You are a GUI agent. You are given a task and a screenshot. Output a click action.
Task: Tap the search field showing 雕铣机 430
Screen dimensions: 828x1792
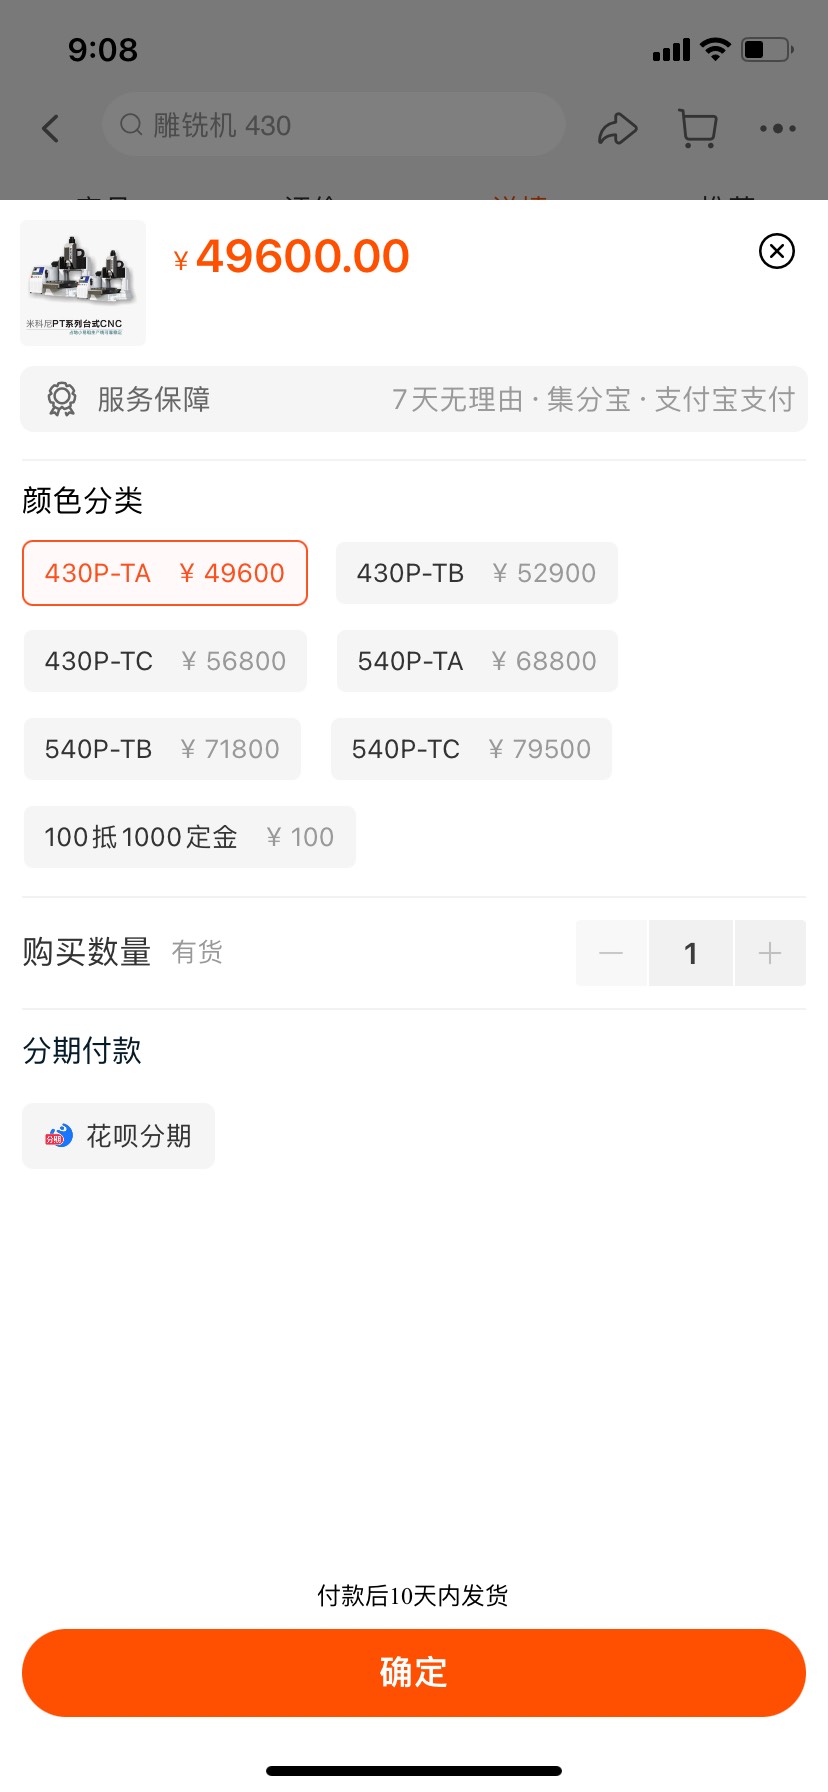click(x=334, y=125)
